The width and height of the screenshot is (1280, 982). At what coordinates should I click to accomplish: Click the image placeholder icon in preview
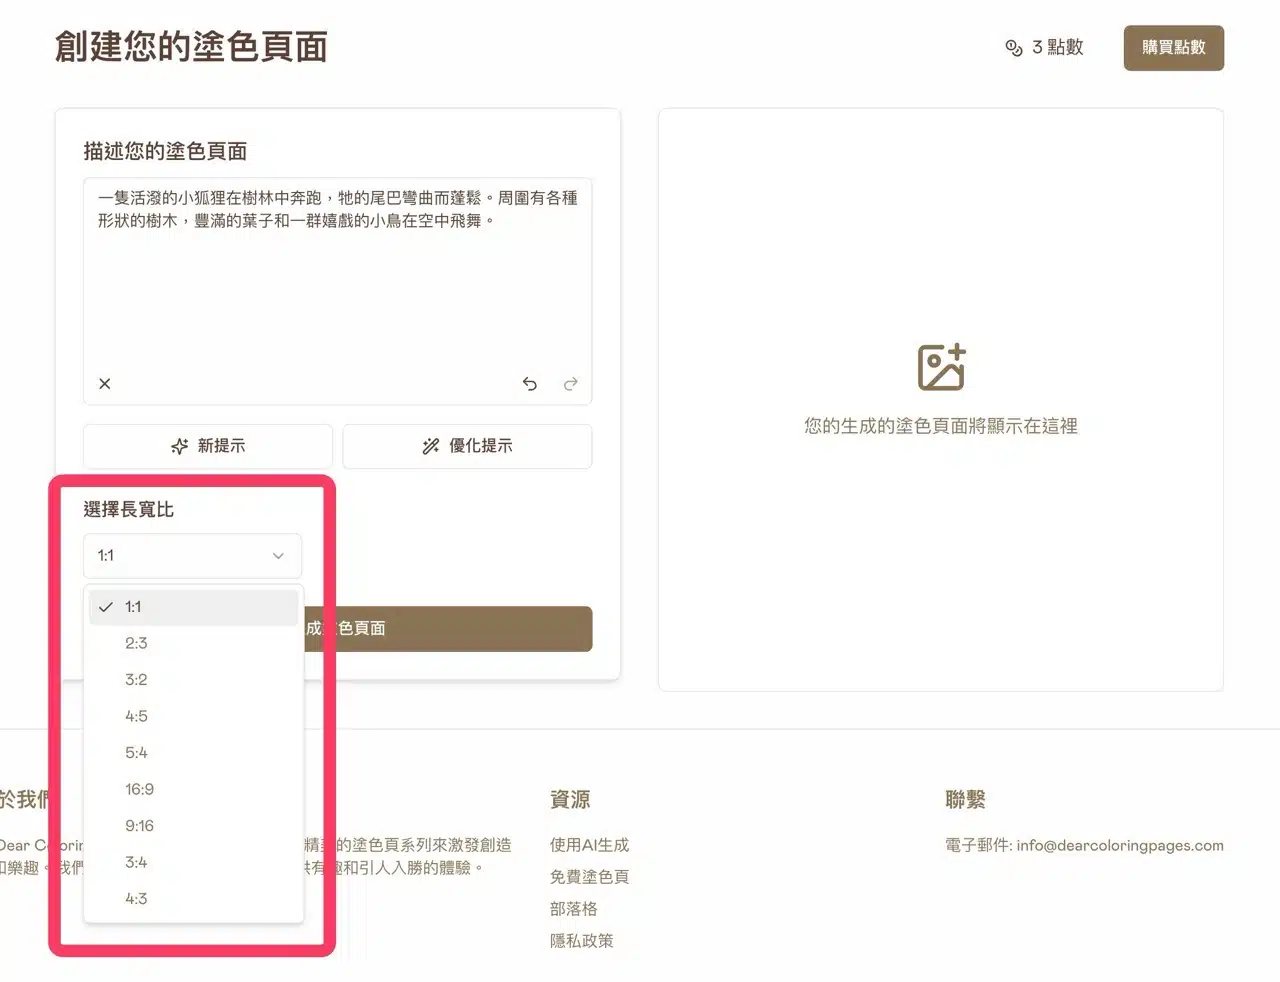tap(941, 367)
